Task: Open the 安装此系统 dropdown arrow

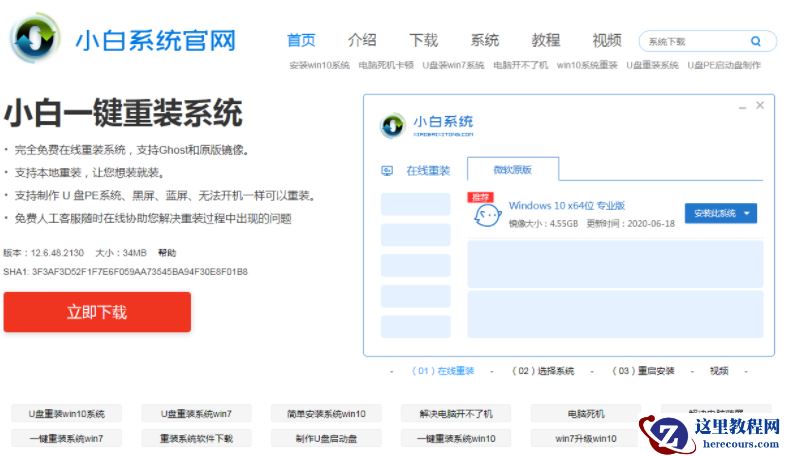Action: click(x=747, y=213)
